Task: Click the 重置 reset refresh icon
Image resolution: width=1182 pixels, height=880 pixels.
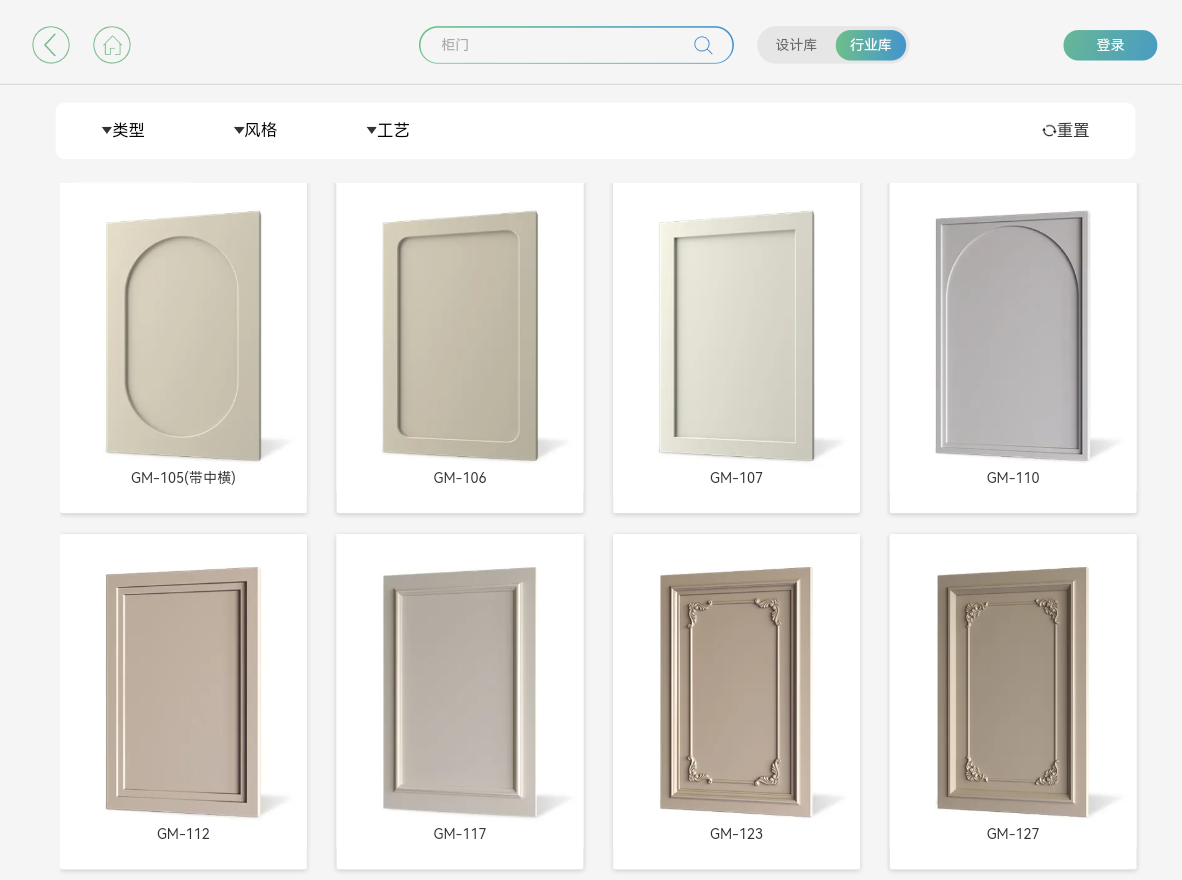Action: click(x=1049, y=130)
